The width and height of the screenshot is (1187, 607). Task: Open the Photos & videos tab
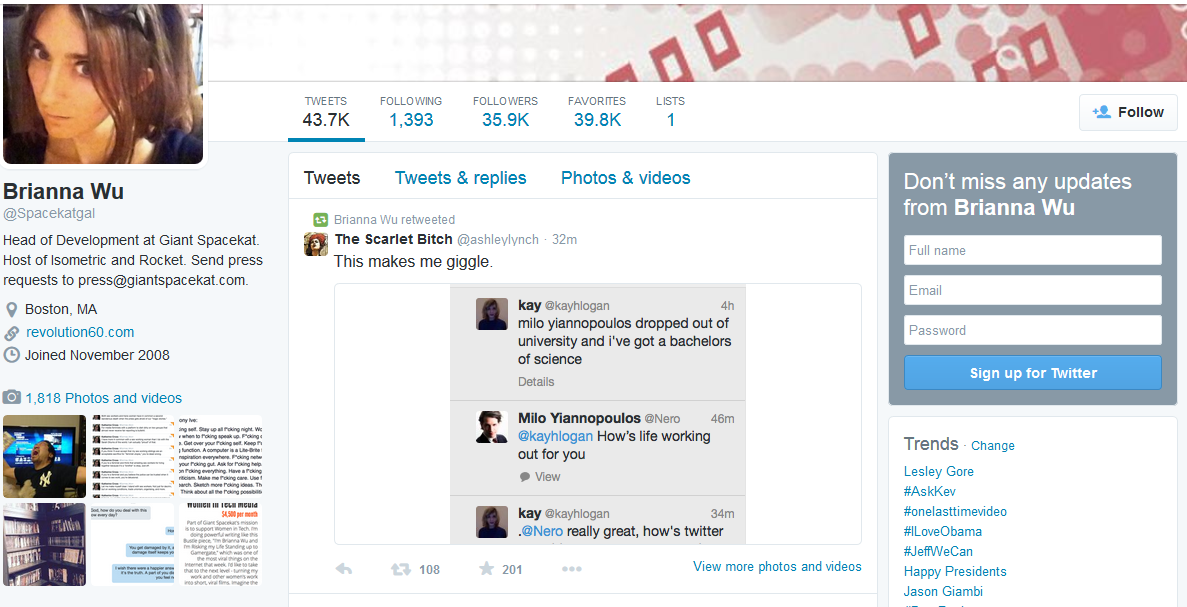(625, 178)
